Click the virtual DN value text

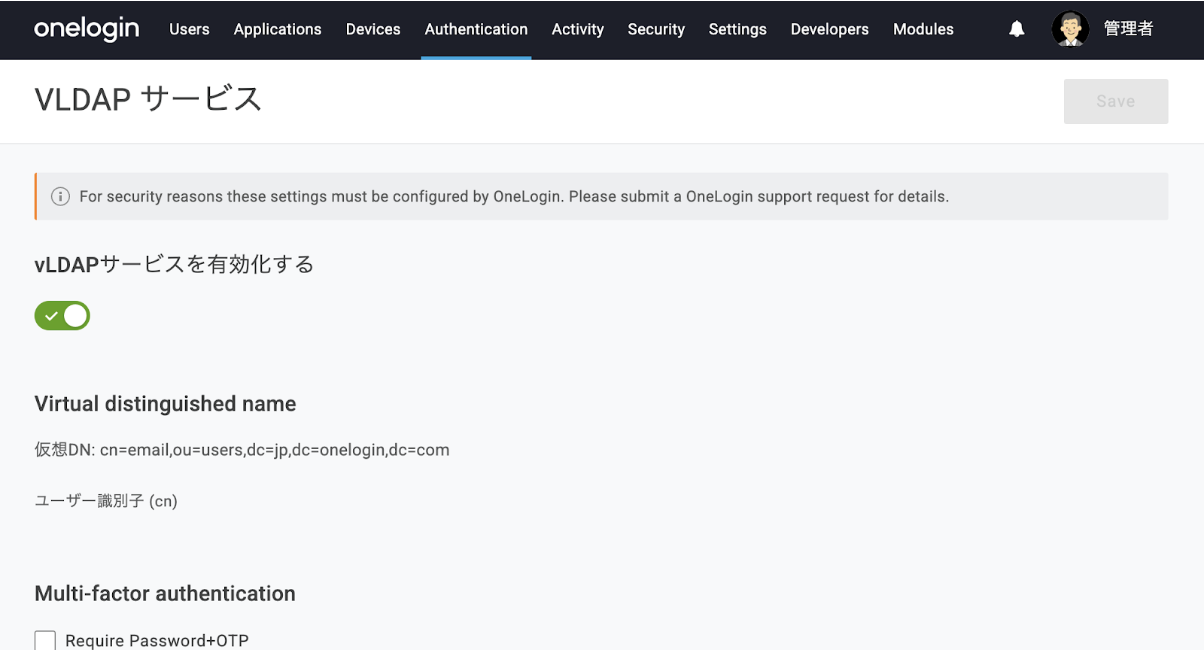274,450
